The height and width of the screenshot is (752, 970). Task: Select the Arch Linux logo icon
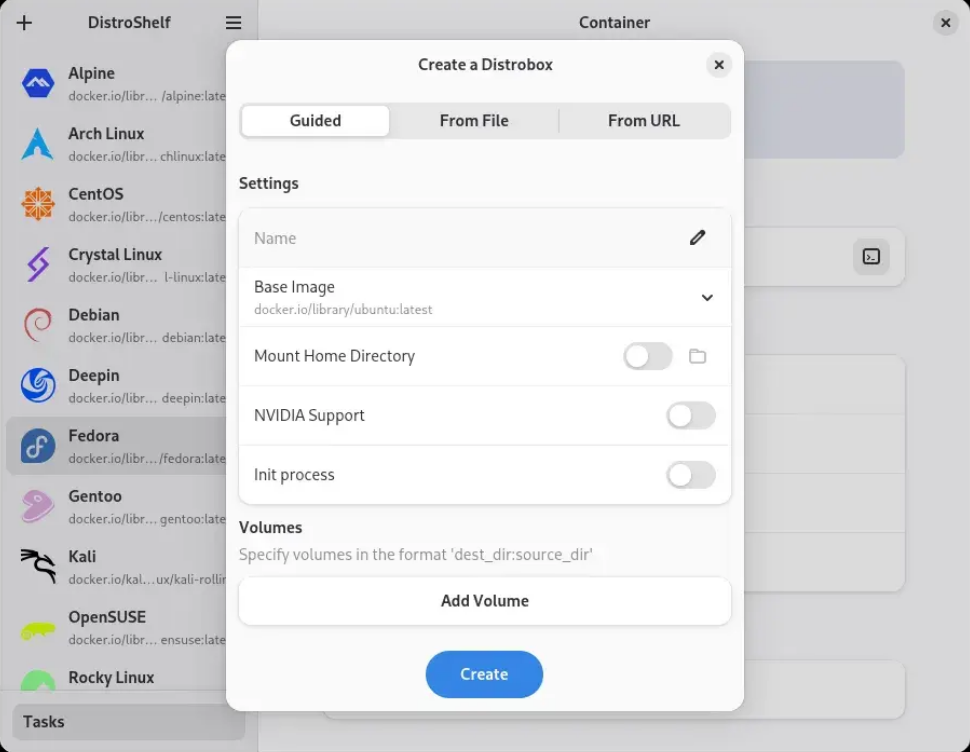click(x=38, y=144)
